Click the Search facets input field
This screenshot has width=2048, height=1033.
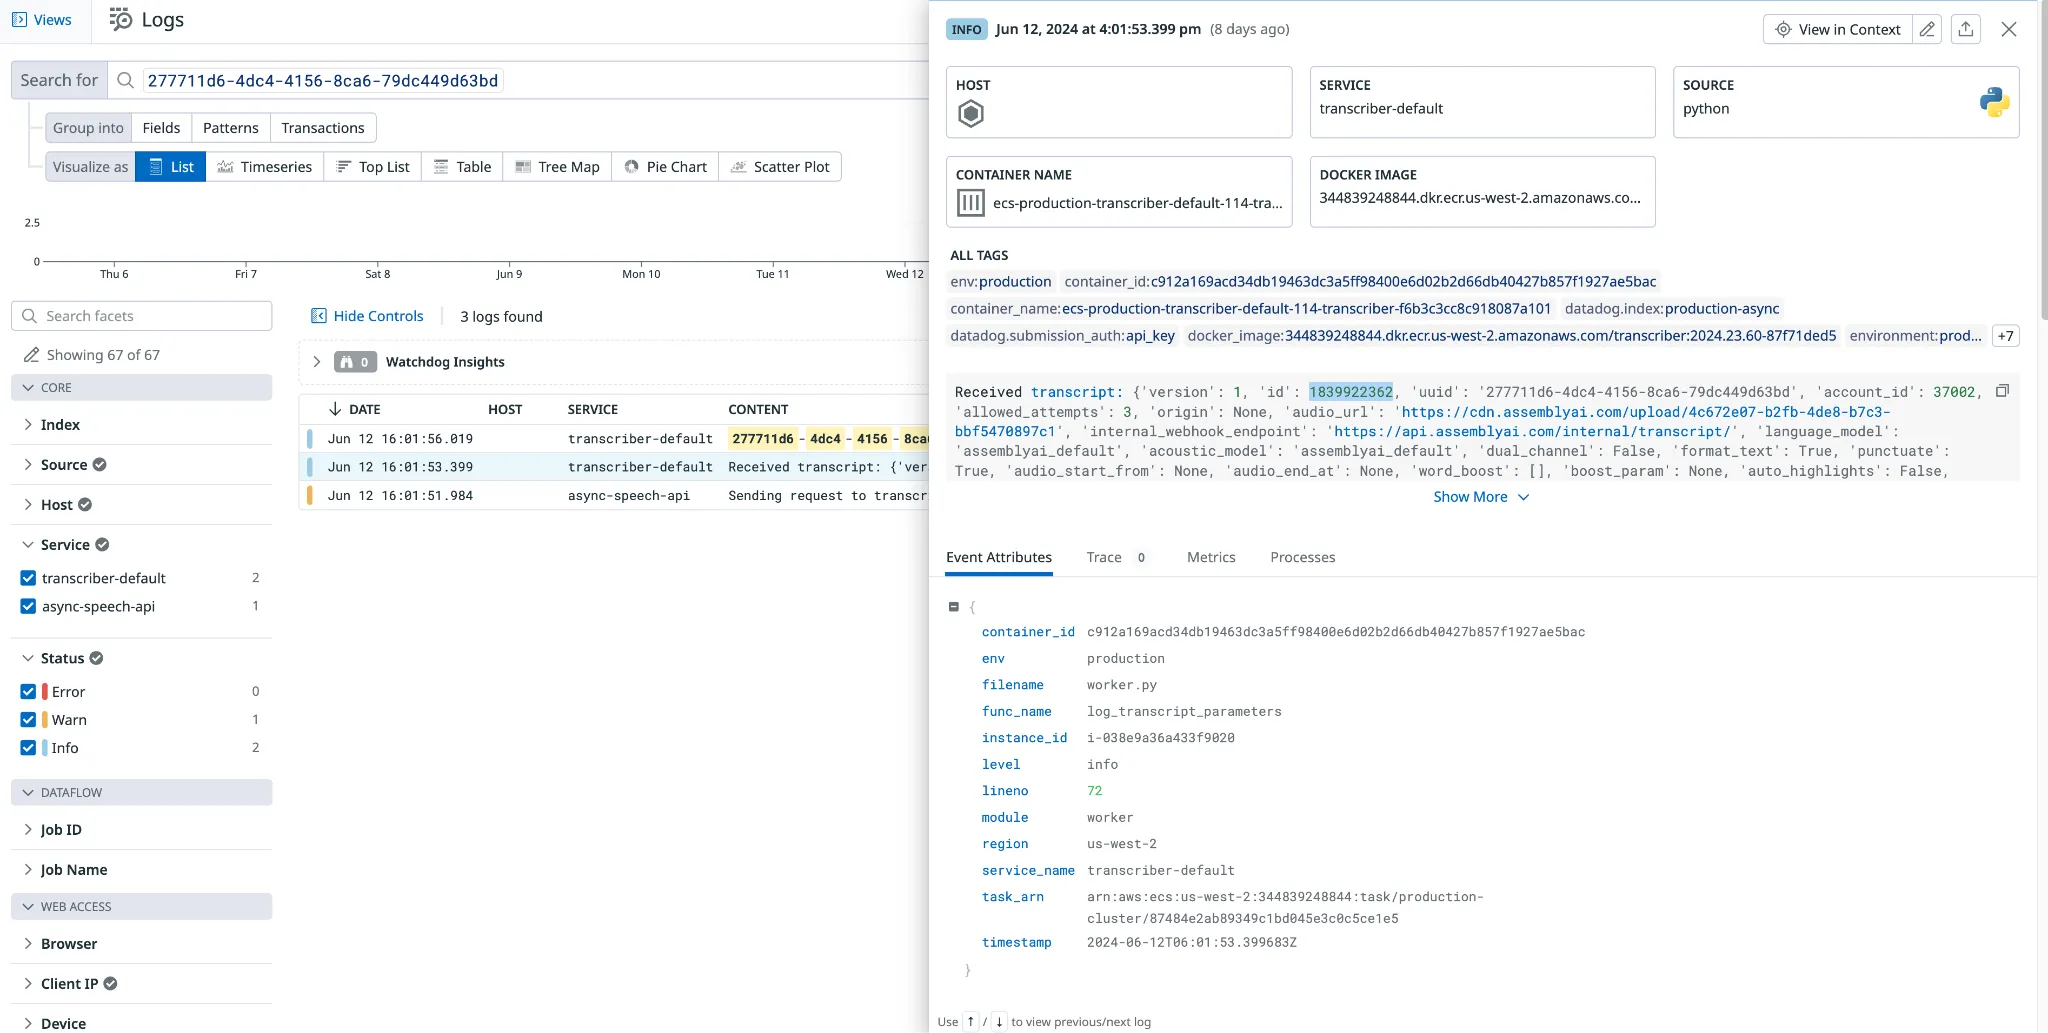pyautogui.click(x=150, y=316)
